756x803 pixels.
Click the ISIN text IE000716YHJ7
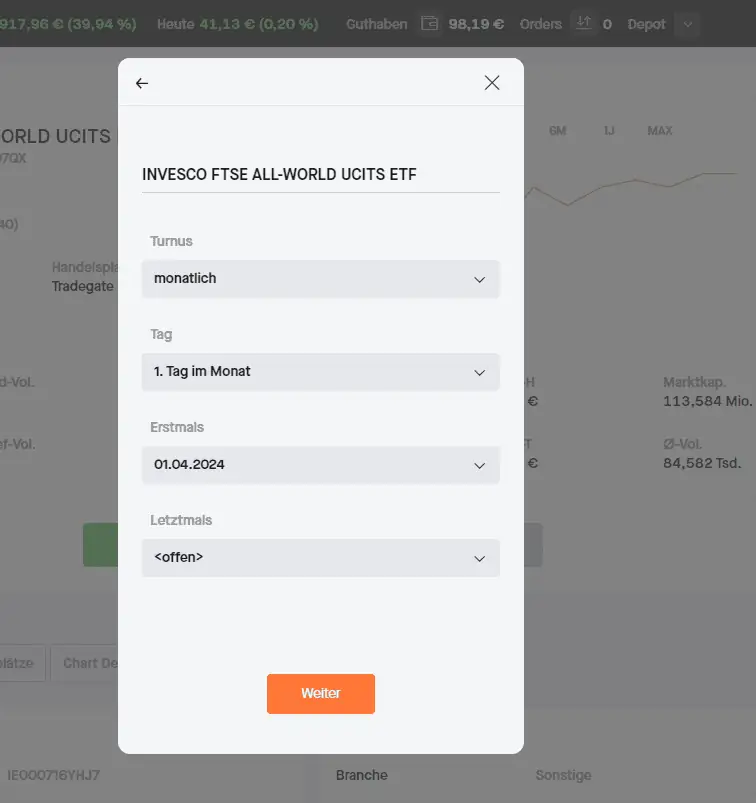point(53,775)
